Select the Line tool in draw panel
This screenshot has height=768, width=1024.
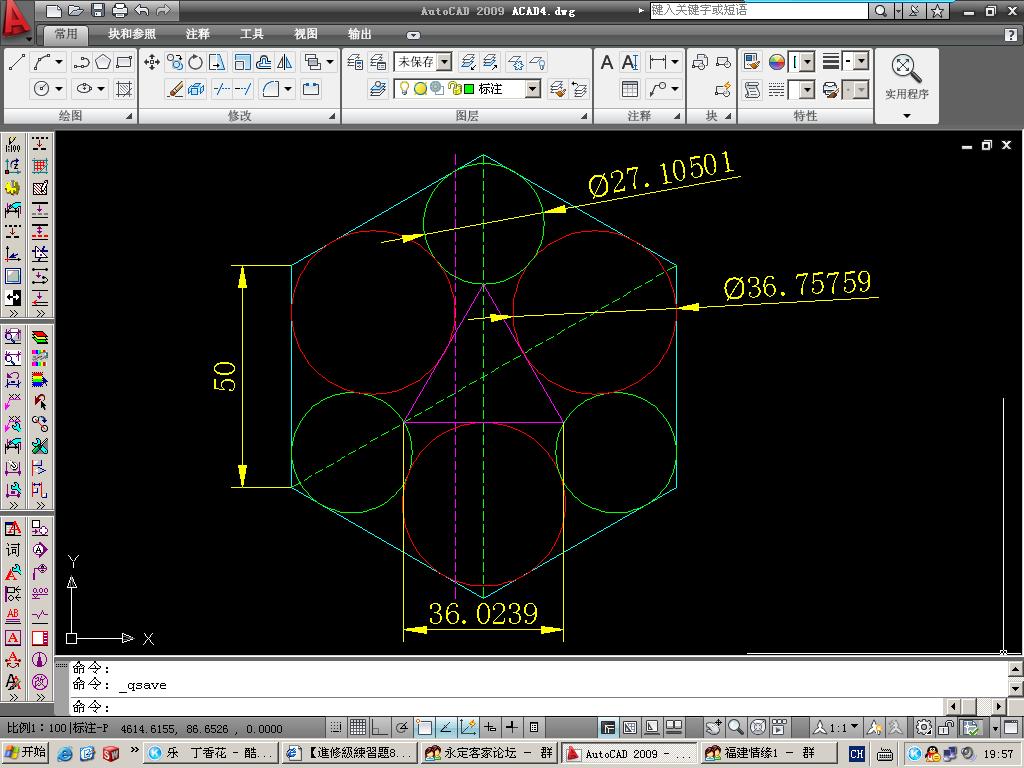point(17,63)
